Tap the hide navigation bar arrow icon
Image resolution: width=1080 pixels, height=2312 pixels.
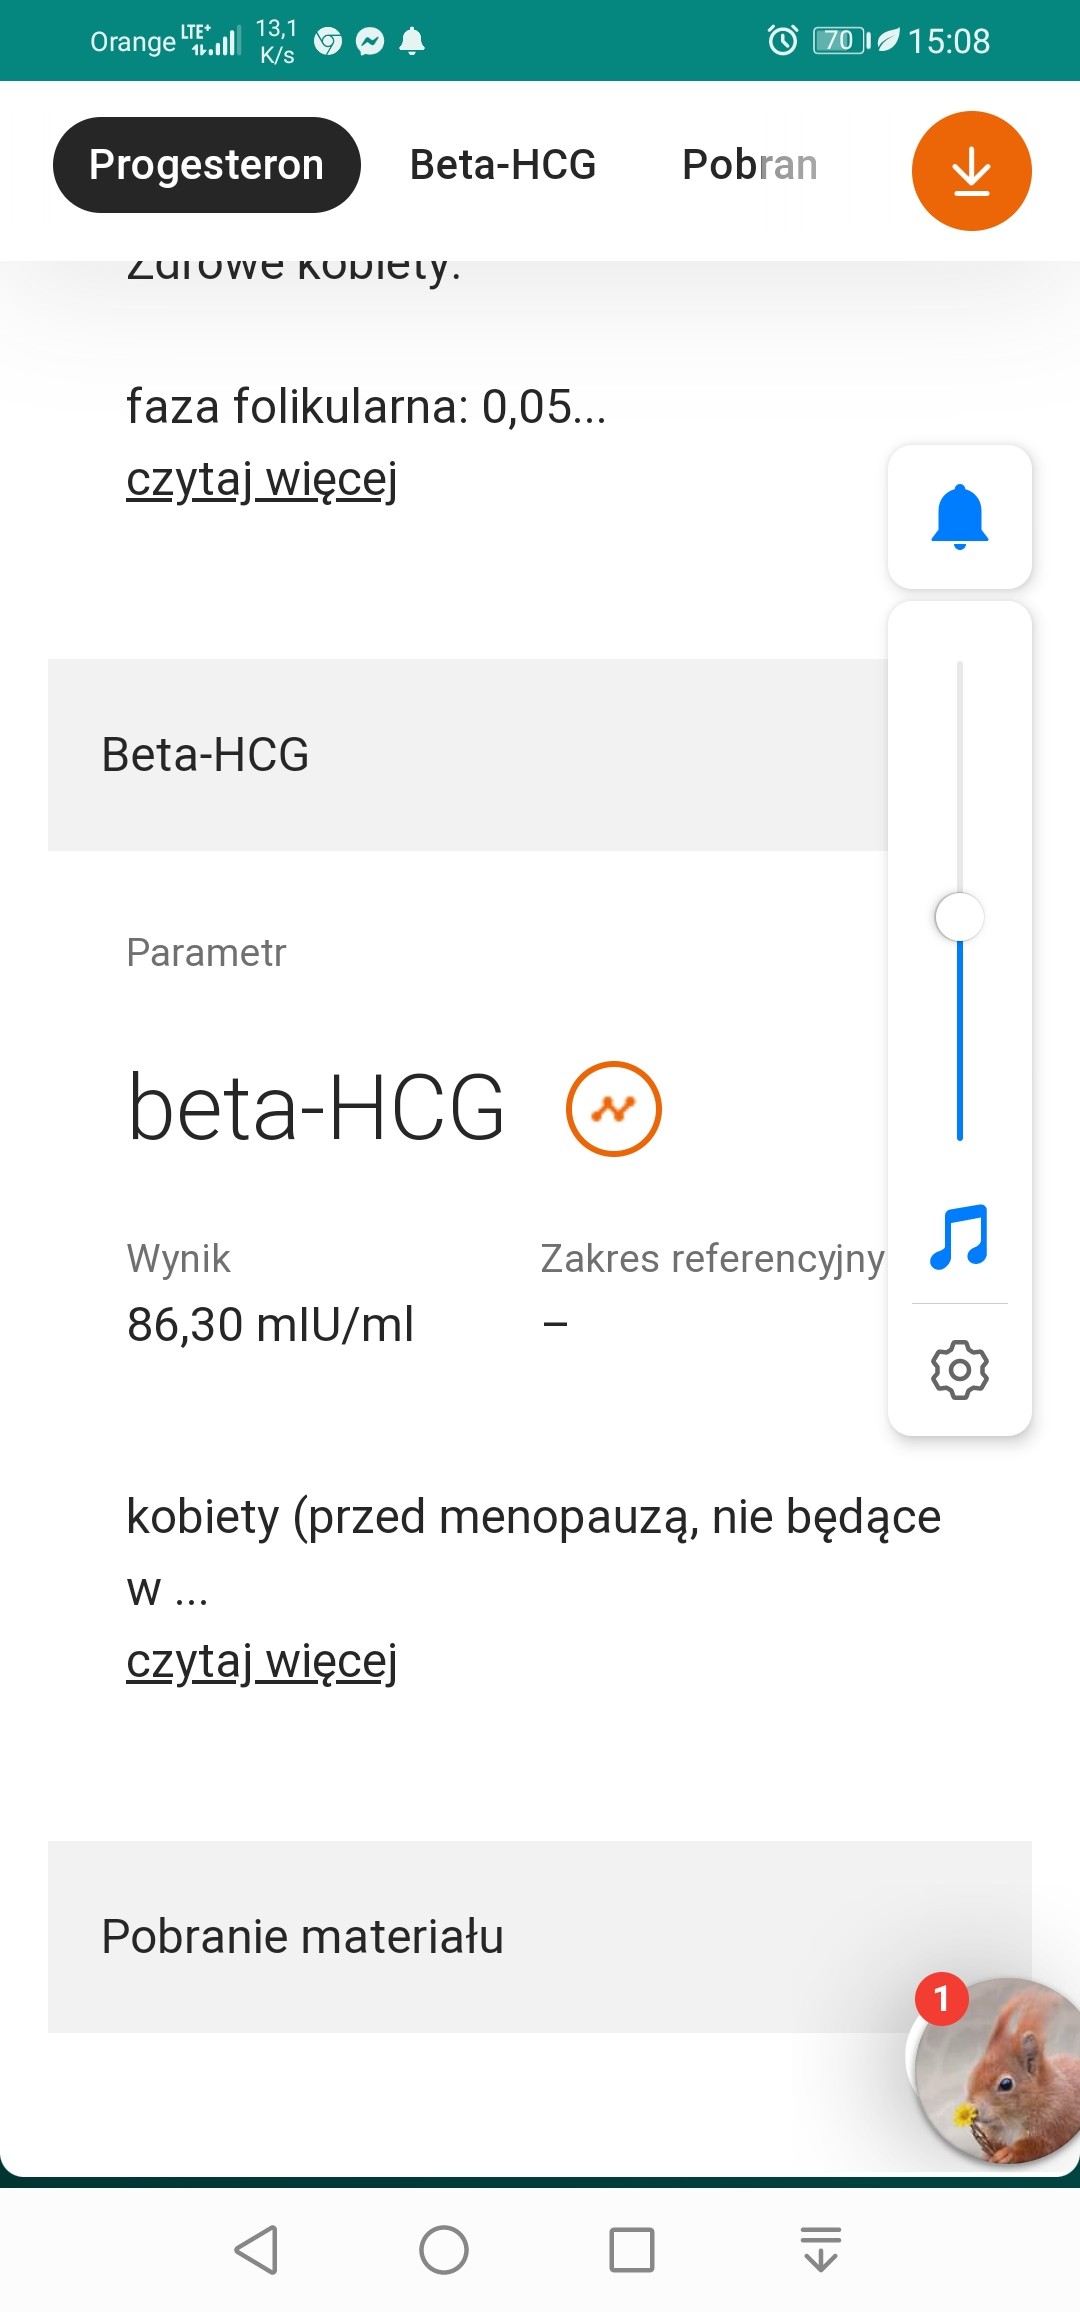[x=821, y=2250]
